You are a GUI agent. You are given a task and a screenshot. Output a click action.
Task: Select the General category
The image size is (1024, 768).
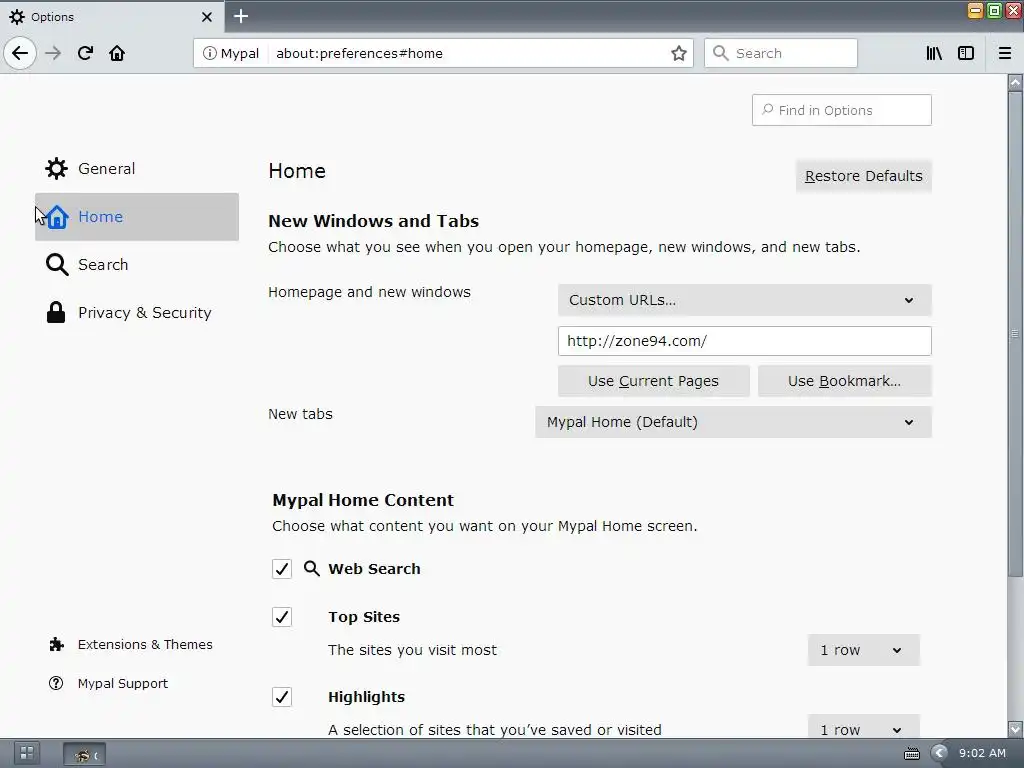click(x=136, y=168)
